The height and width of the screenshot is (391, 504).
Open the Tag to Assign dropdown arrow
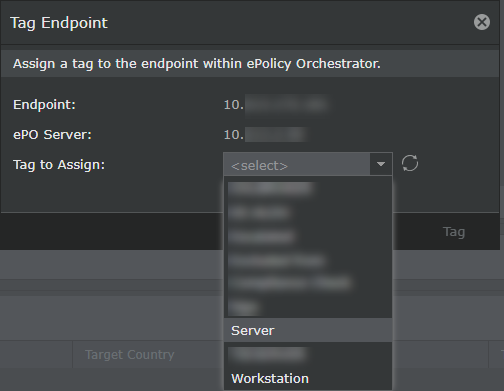[x=381, y=164]
